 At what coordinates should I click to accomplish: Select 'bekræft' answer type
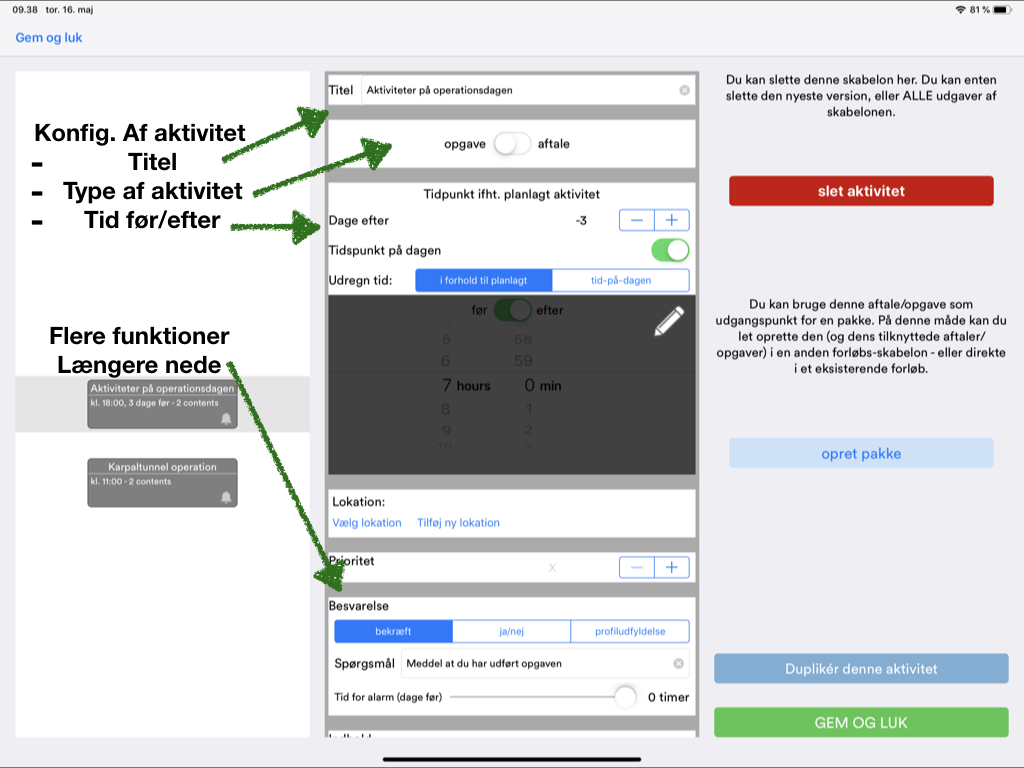point(393,632)
